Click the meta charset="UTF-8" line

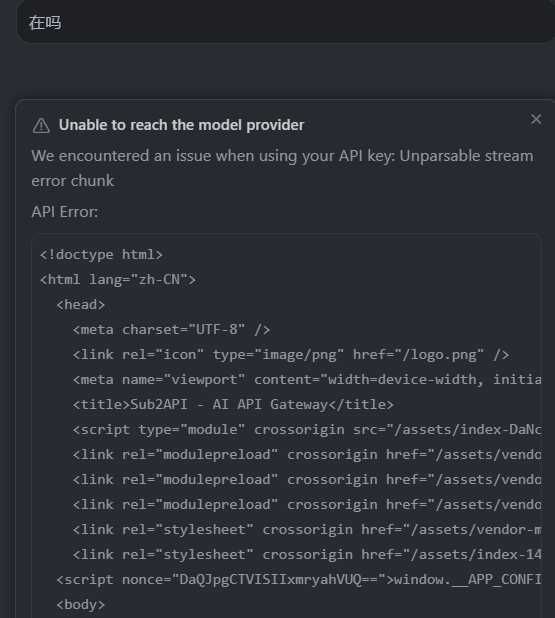tap(171, 329)
